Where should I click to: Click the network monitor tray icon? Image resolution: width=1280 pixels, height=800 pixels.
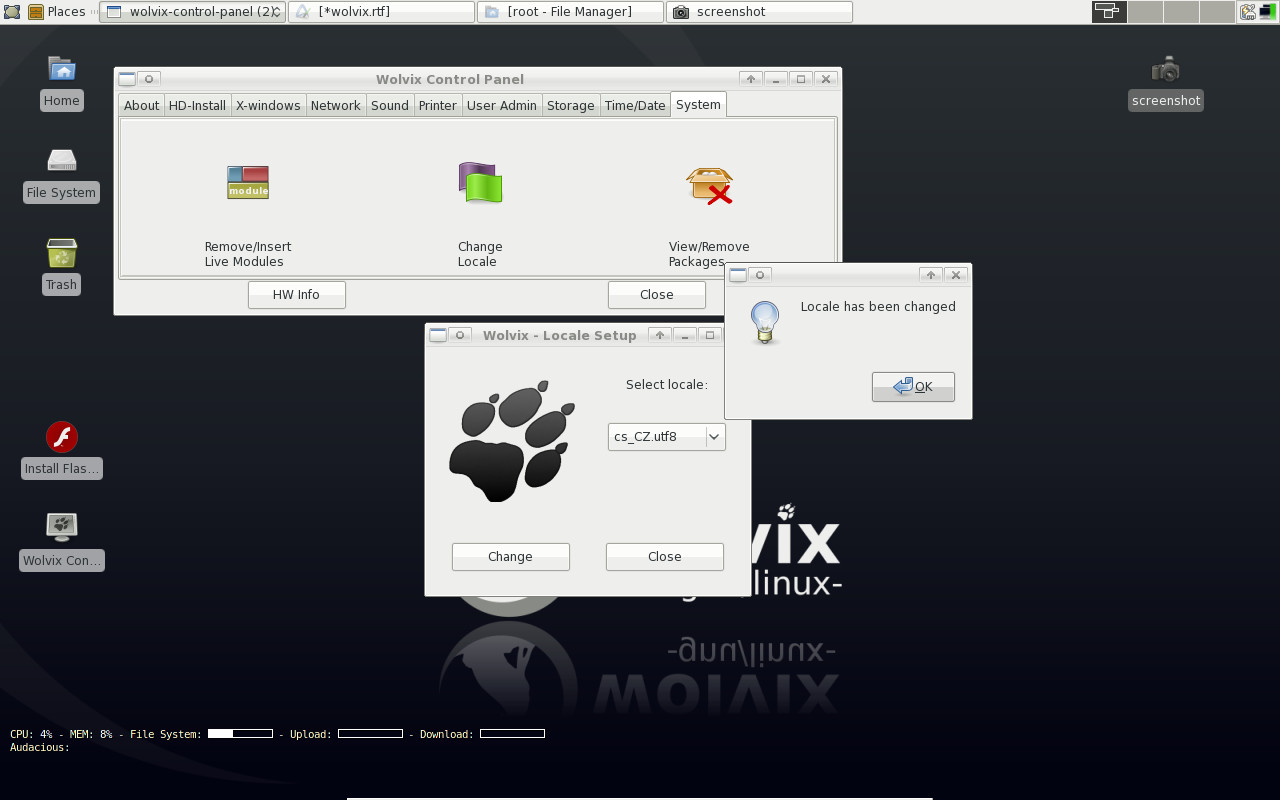[x=1268, y=12]
